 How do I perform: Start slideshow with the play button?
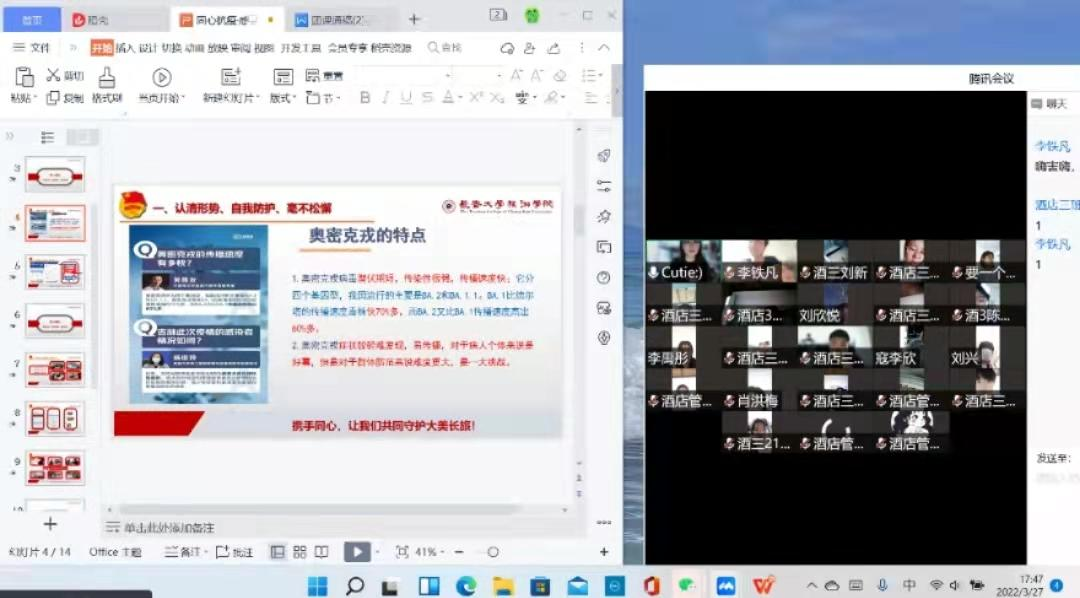point(357,551)
